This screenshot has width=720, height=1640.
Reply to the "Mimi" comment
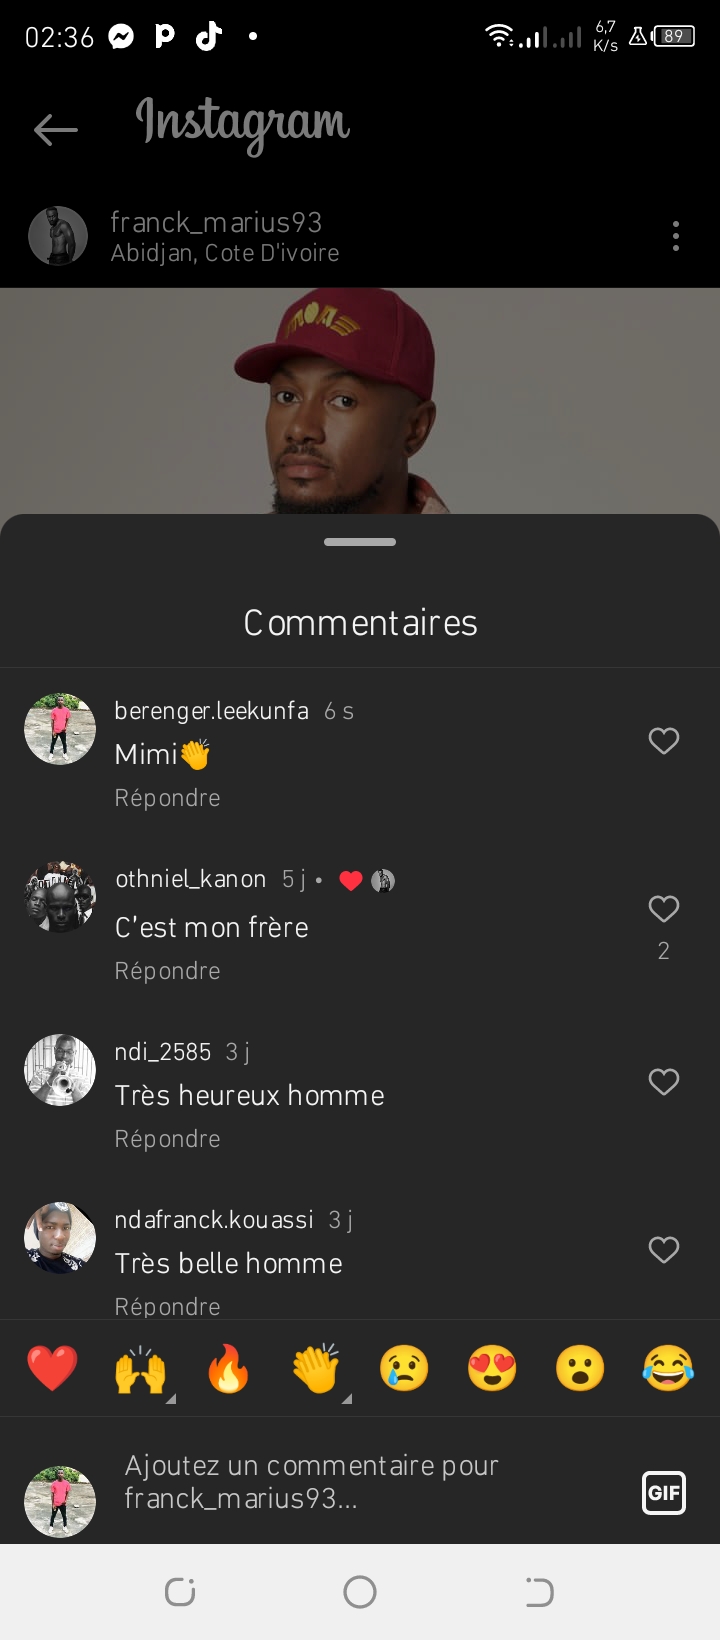tap(167, 798)
